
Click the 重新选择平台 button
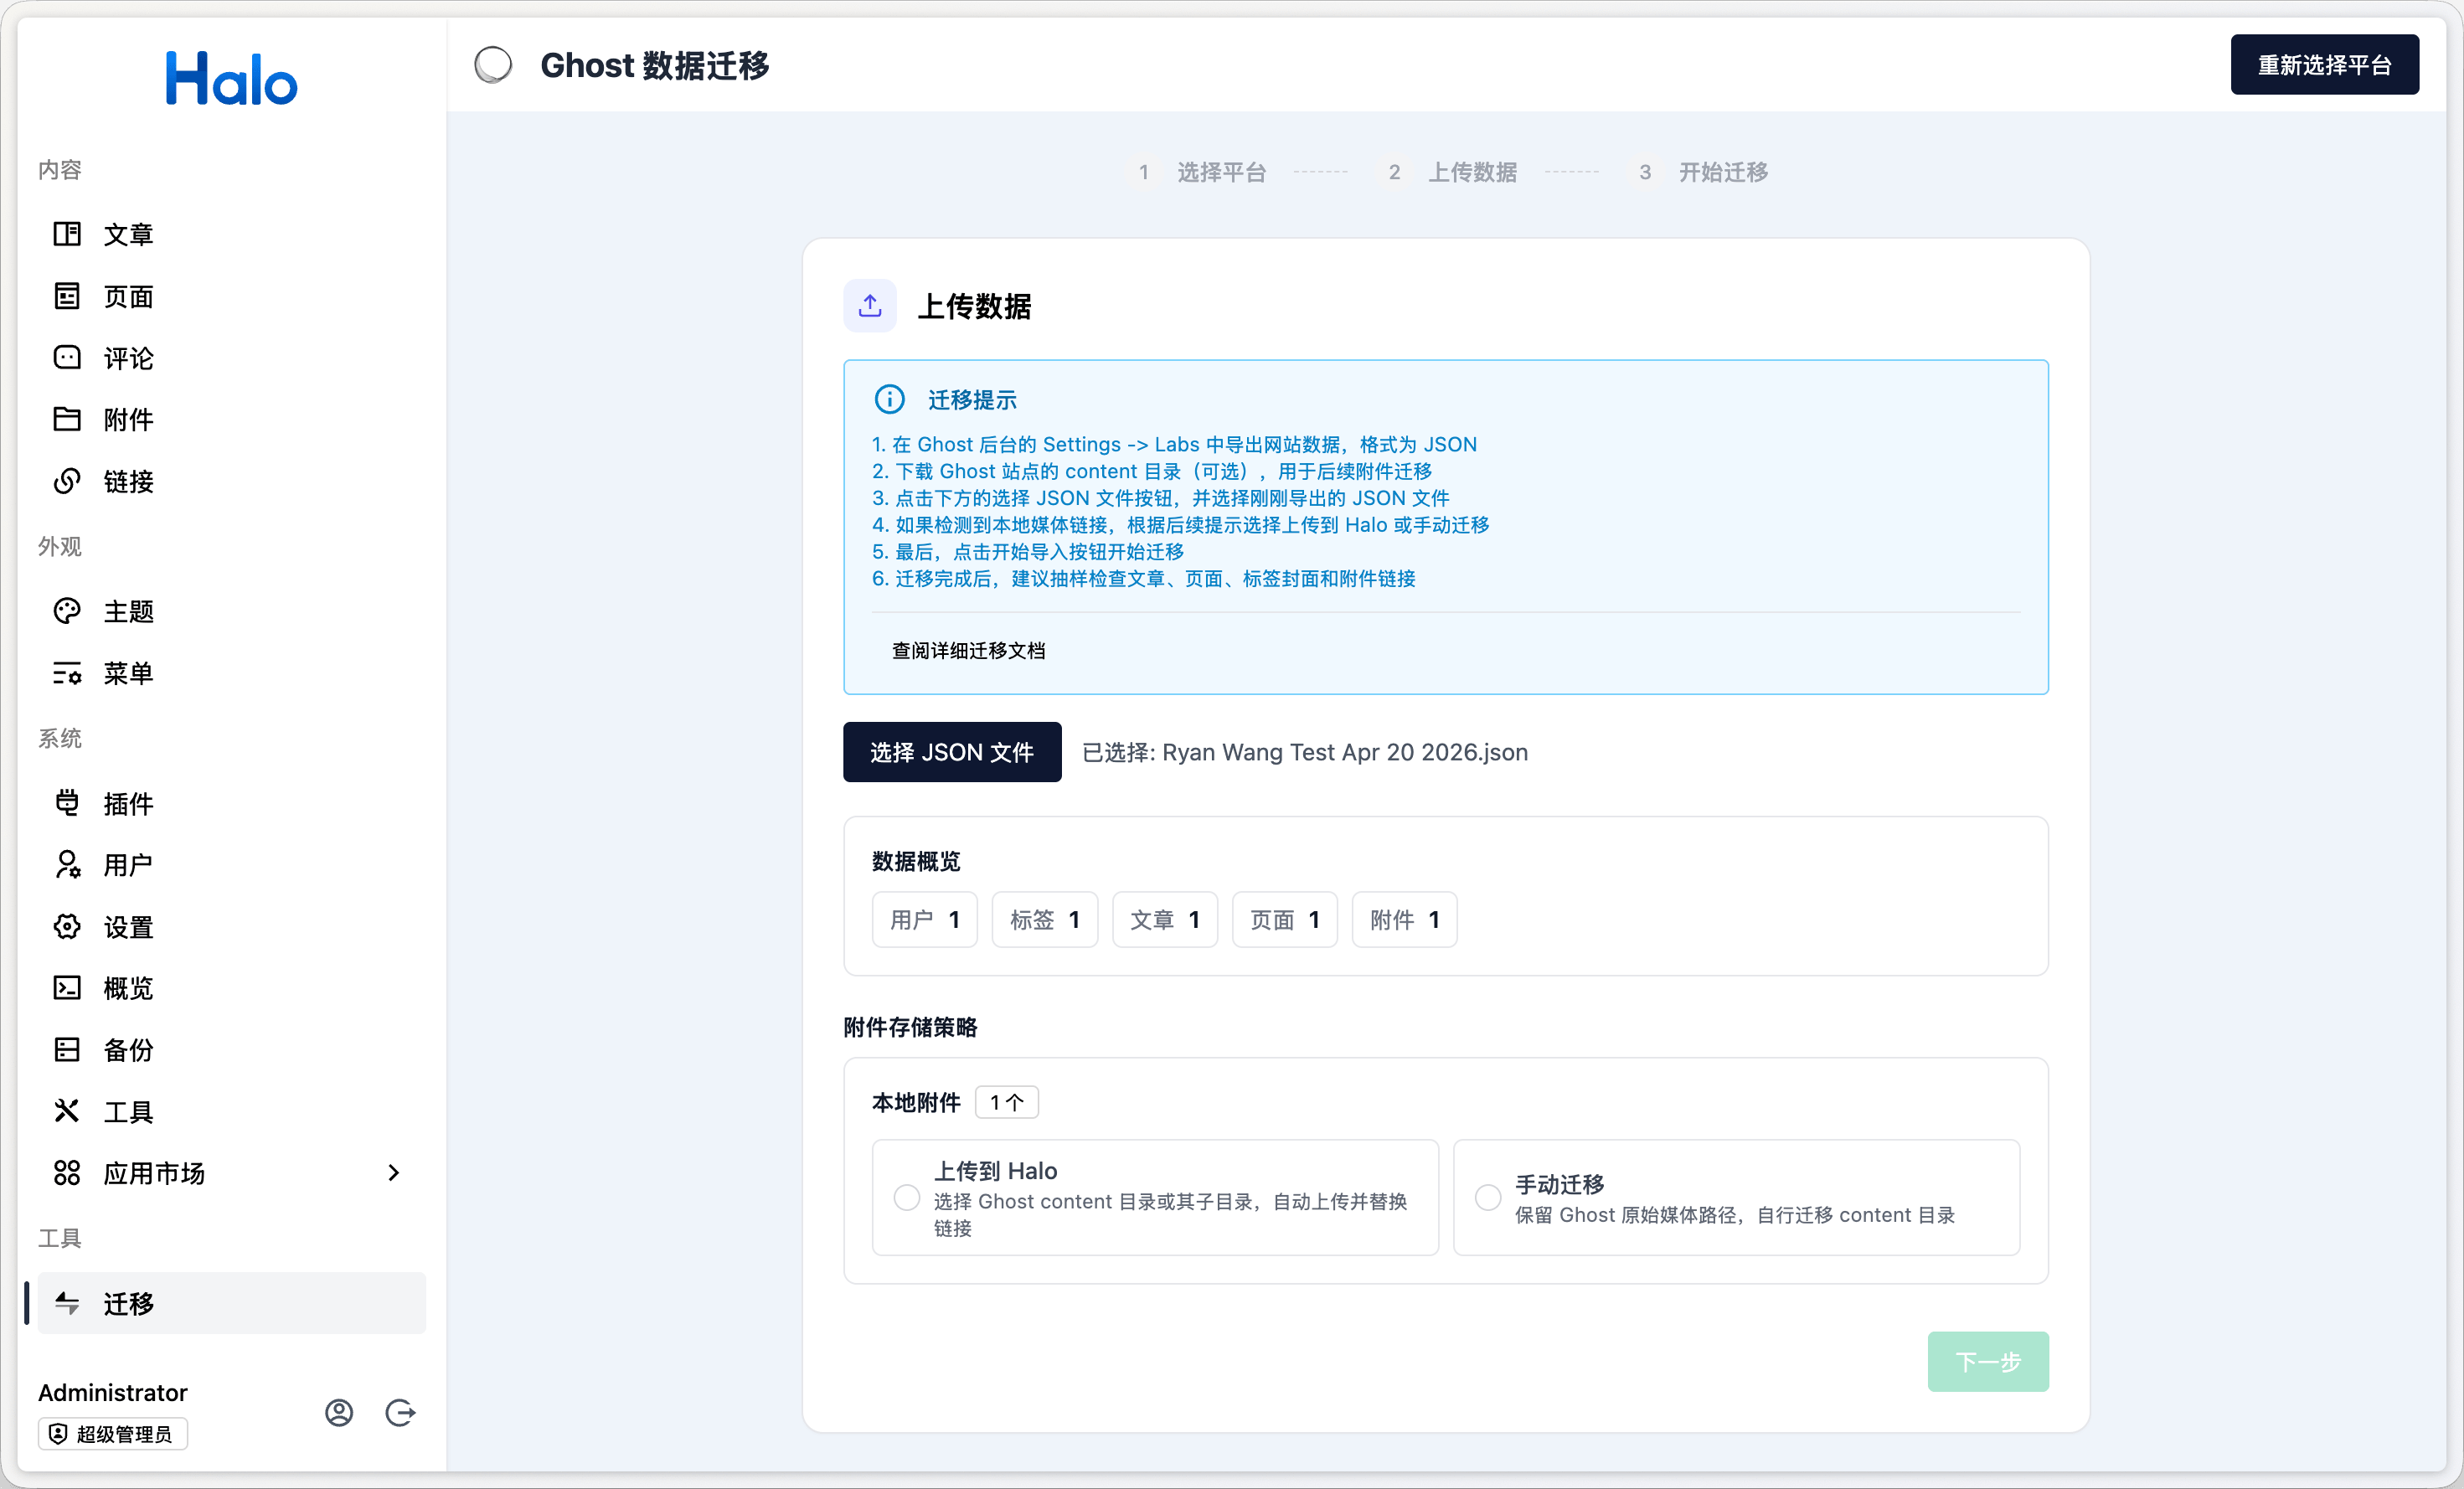click(x=2324, y=65)
